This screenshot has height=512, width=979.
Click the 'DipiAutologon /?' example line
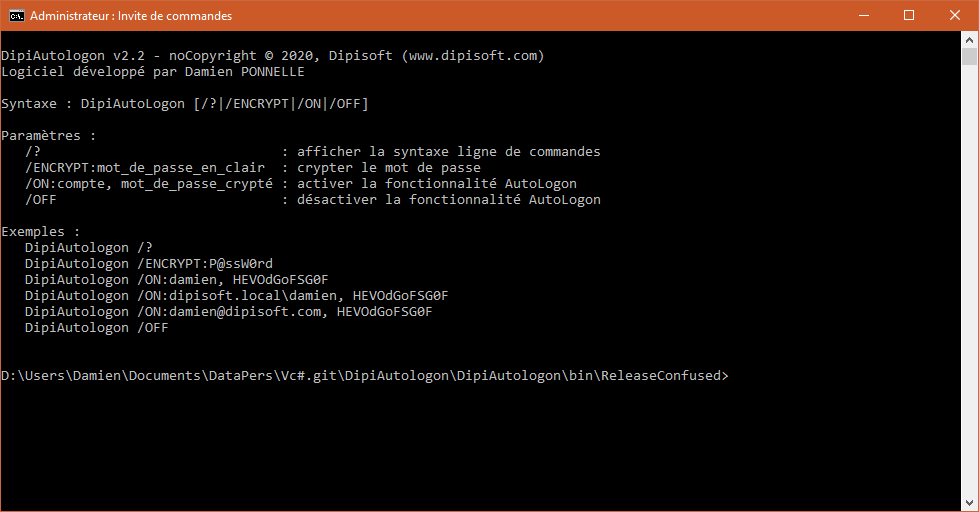[89, 248]
